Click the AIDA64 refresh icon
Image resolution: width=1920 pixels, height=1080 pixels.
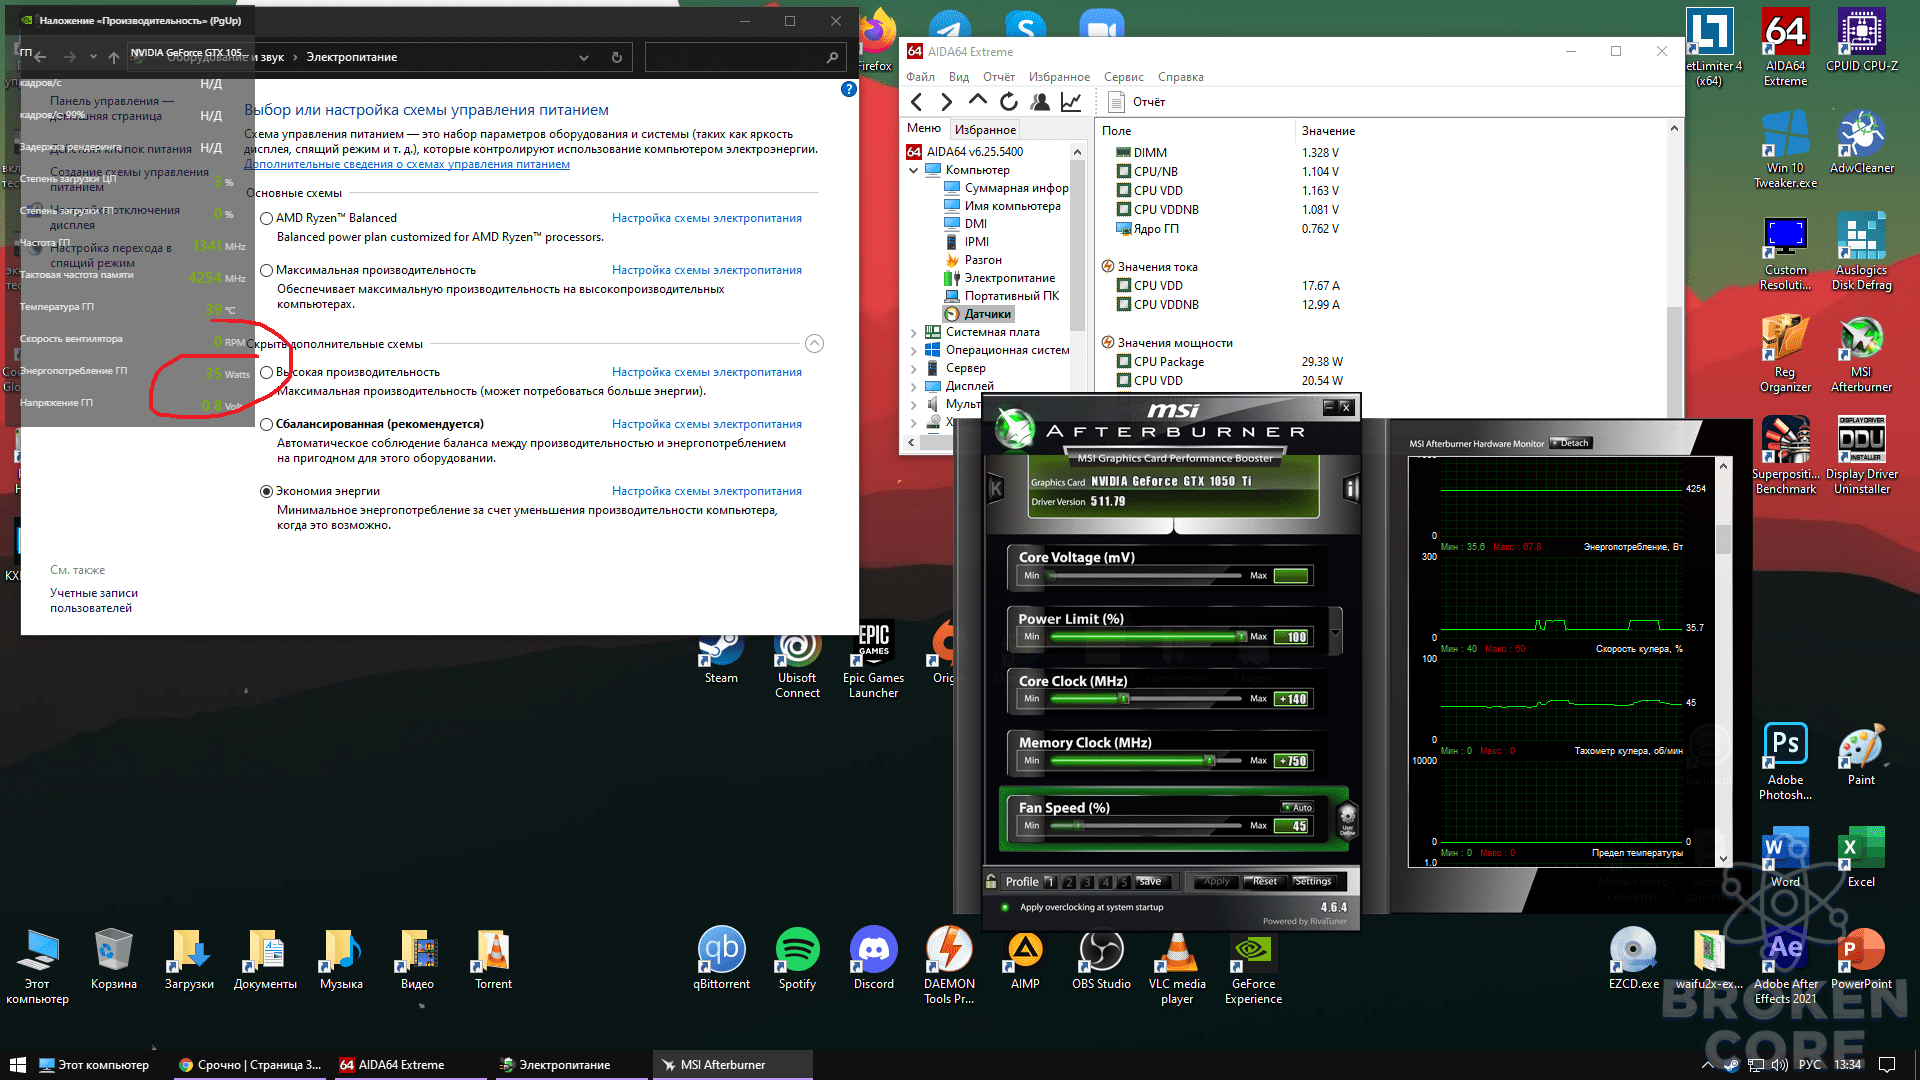point(1009,102)
